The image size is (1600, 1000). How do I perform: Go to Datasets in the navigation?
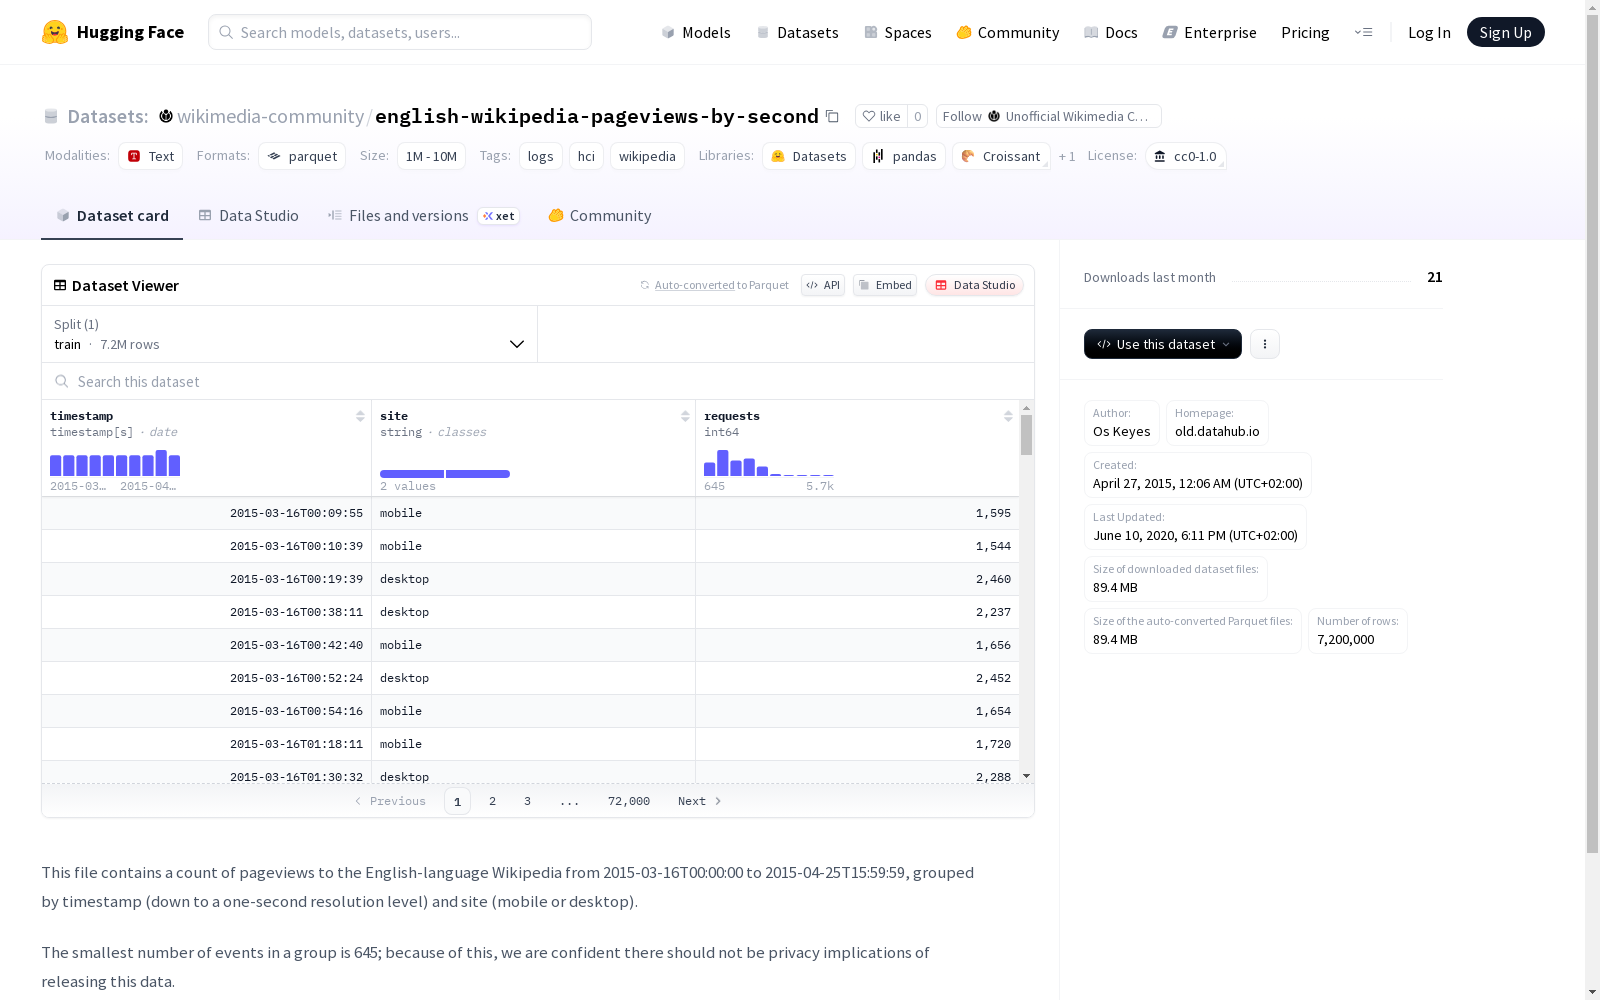pos(798,32)
